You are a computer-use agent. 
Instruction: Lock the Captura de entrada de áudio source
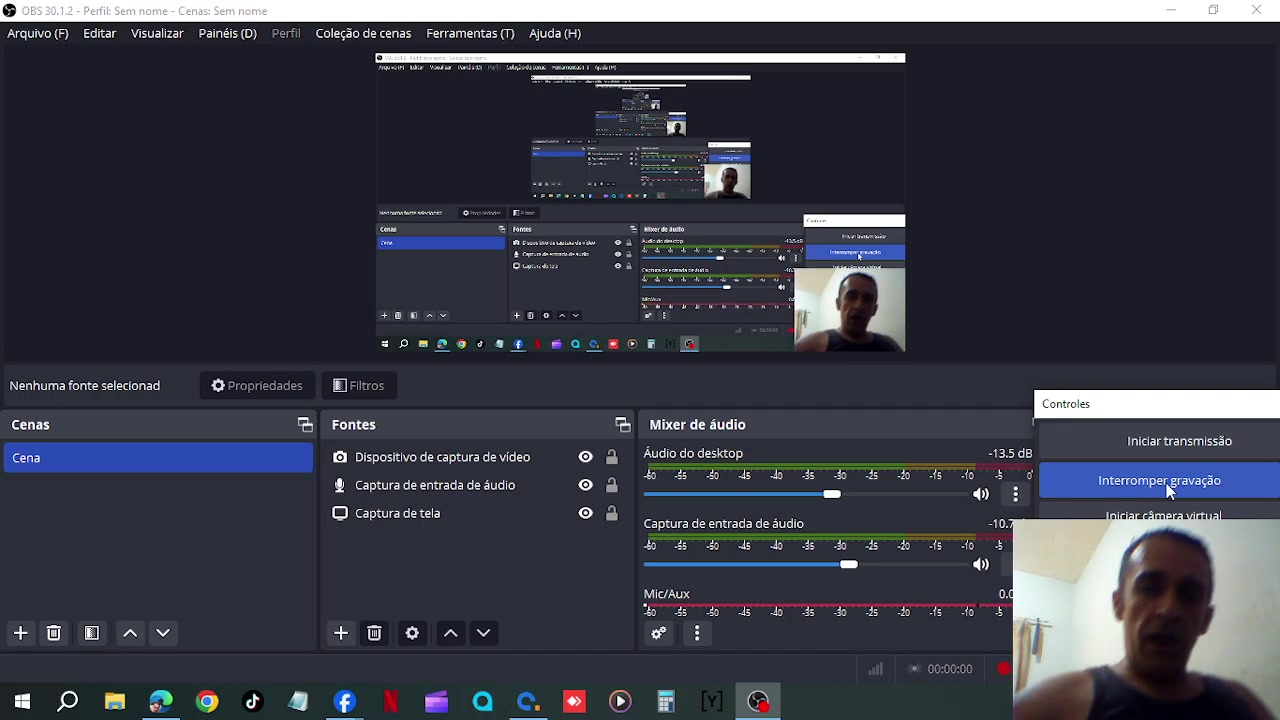[x=611, y=485]
